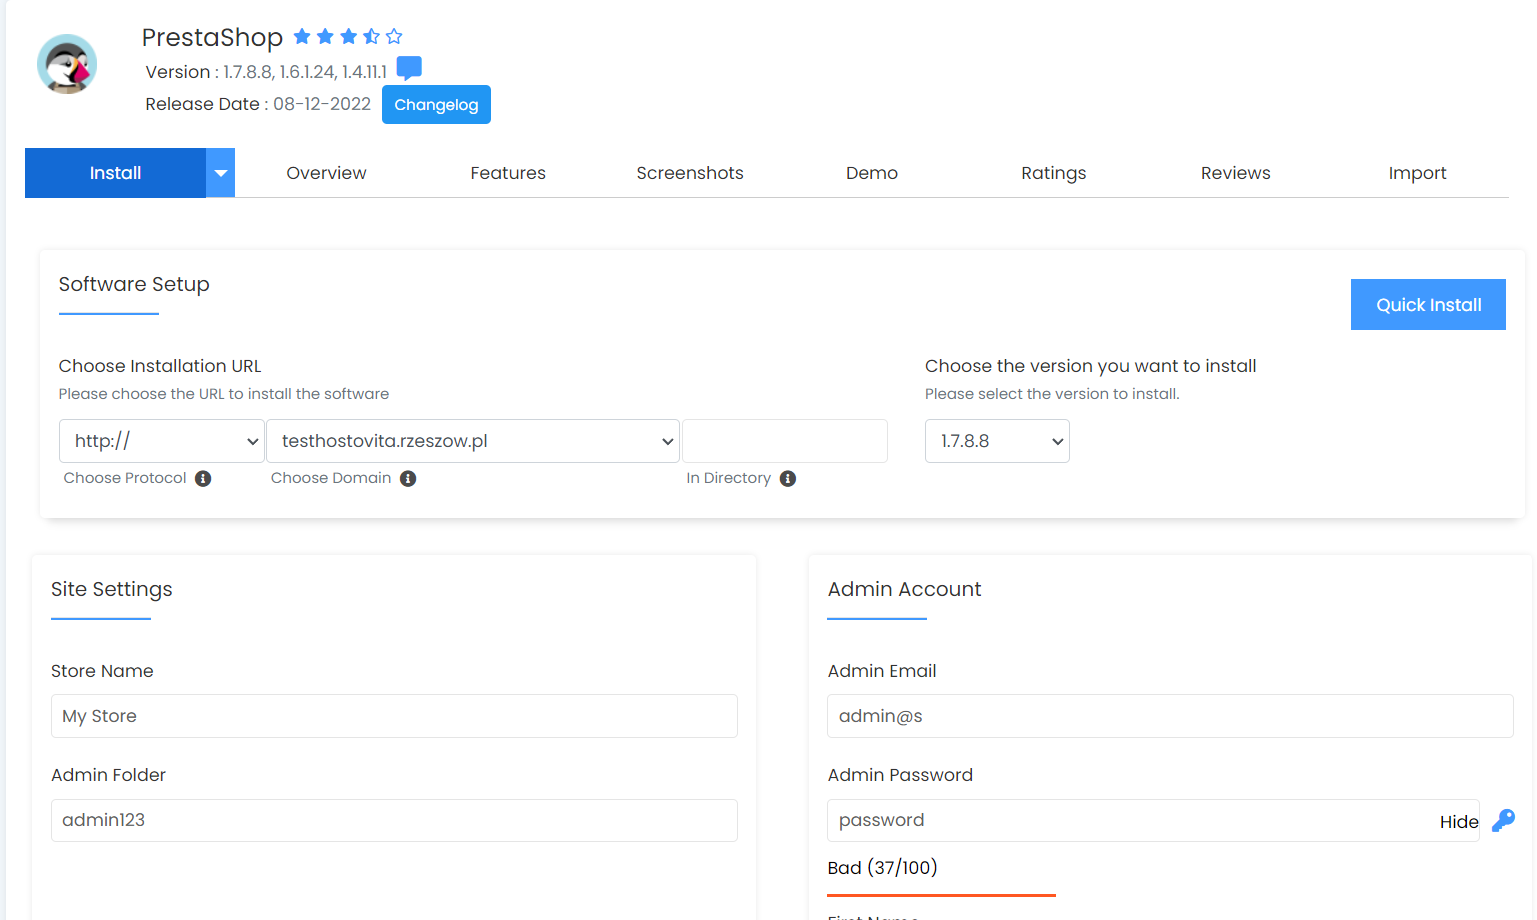The width and height of the screenshot is (1537, 920).
Task: Click the "Admin Account" heading
Action: (x=904, y=589)
